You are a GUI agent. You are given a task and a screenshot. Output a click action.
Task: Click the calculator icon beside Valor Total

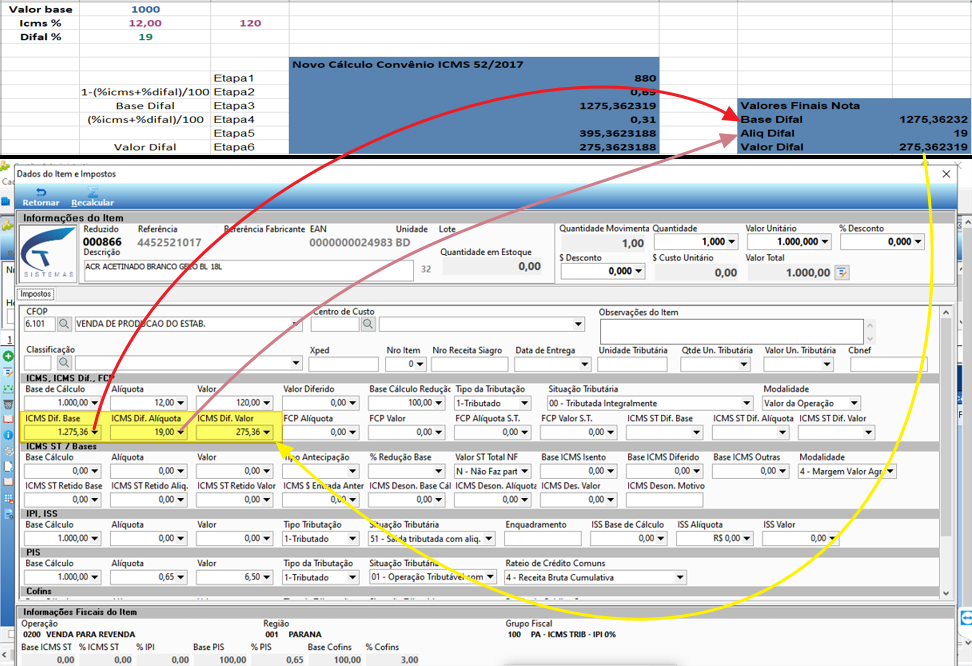click(x=842, y=272)
